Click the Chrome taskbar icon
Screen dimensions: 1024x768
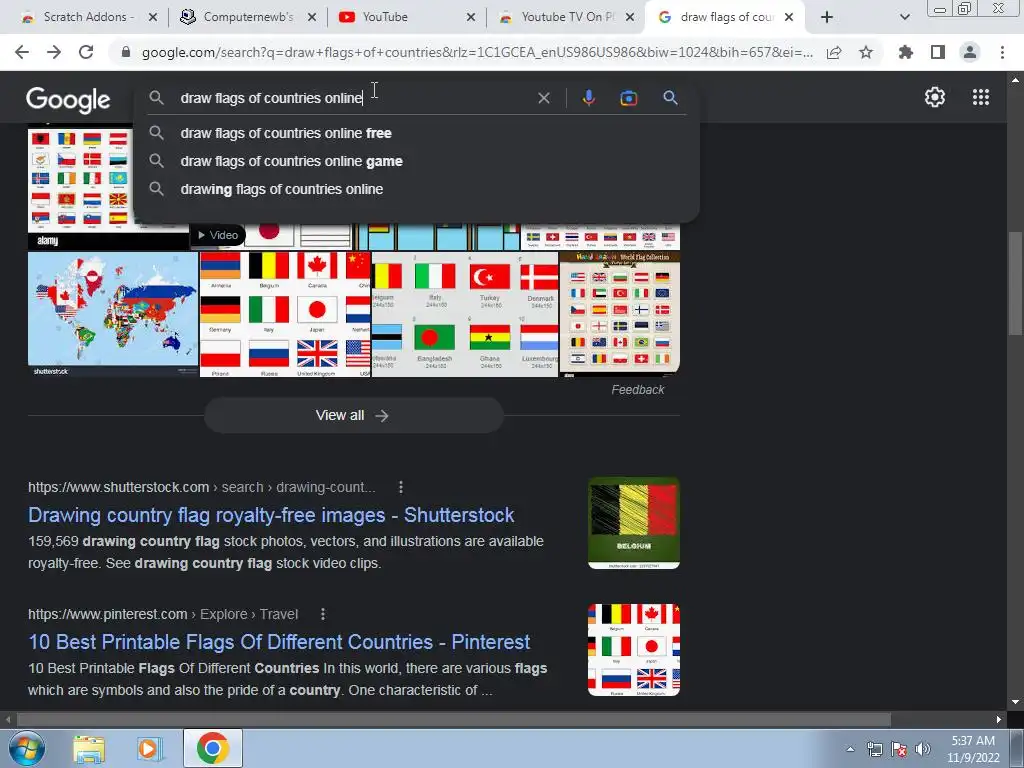[212, 748]
